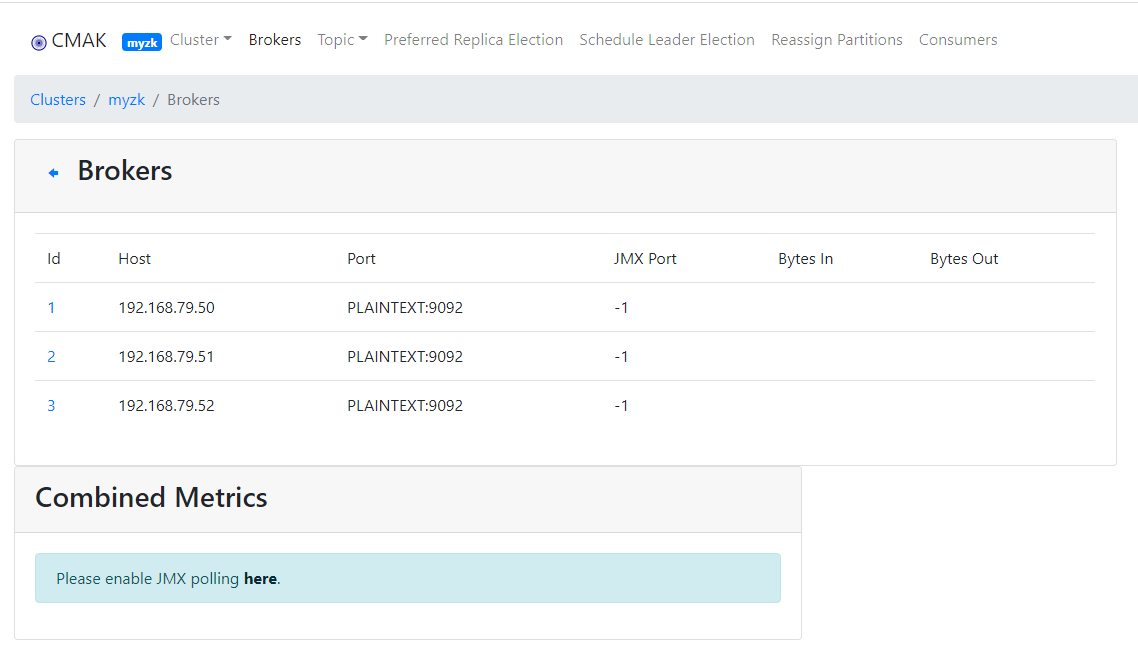Click PLAINTEXT:9092 port of broker 1
1138x652 pixels.
(405, 308)
